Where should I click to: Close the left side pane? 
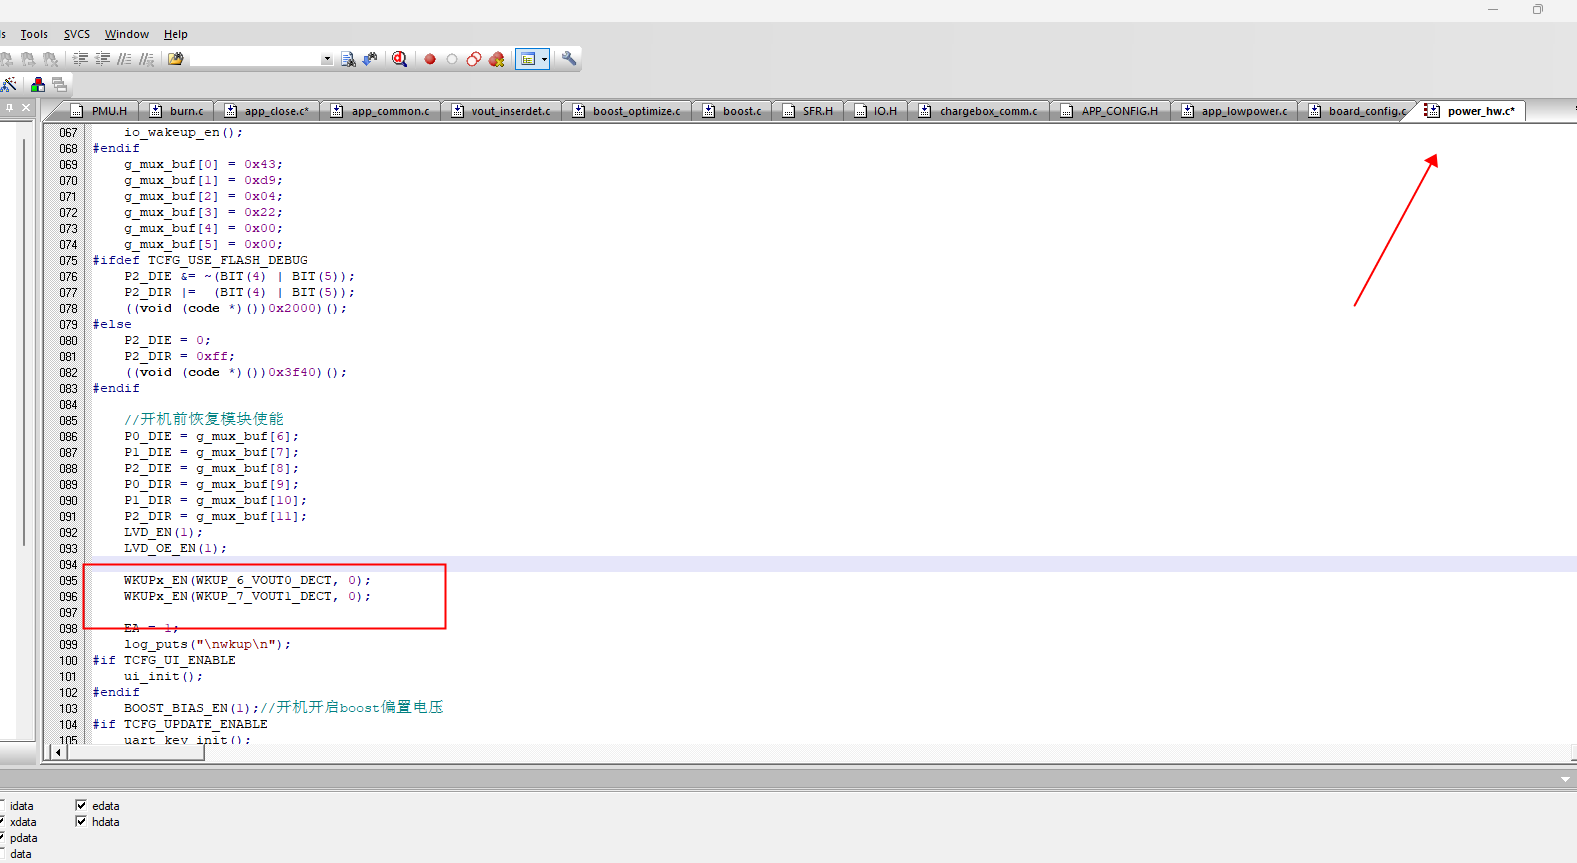[26, 107]
